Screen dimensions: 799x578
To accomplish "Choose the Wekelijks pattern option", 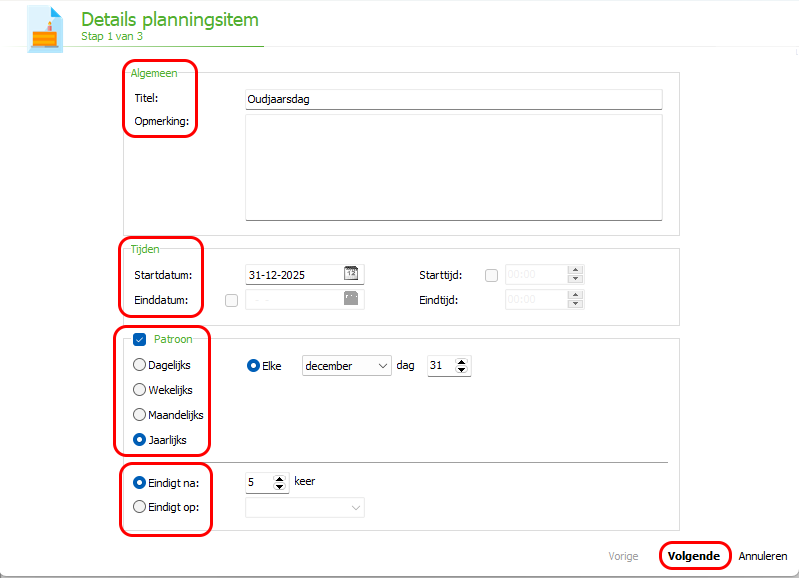I will coord(139,390).
